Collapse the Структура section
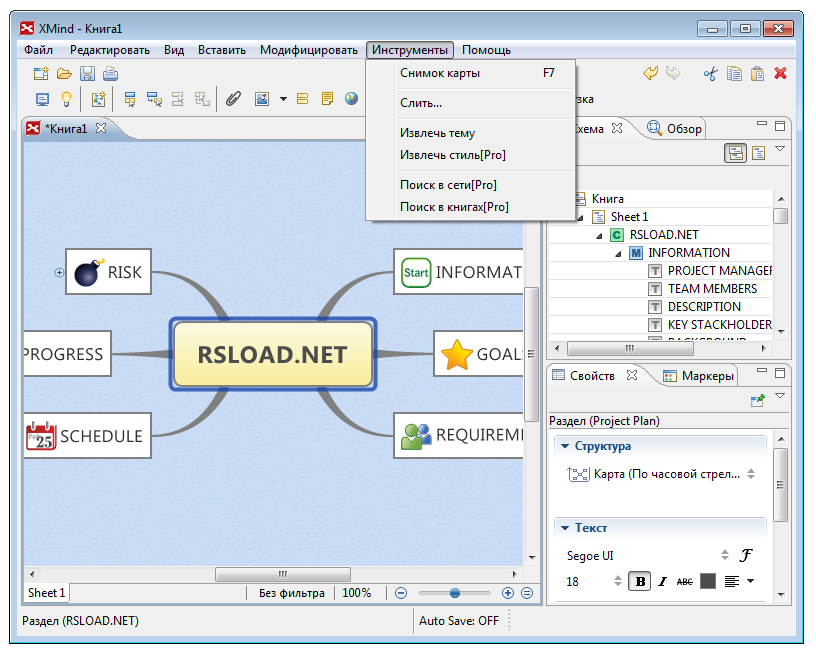 pos(565,446)
